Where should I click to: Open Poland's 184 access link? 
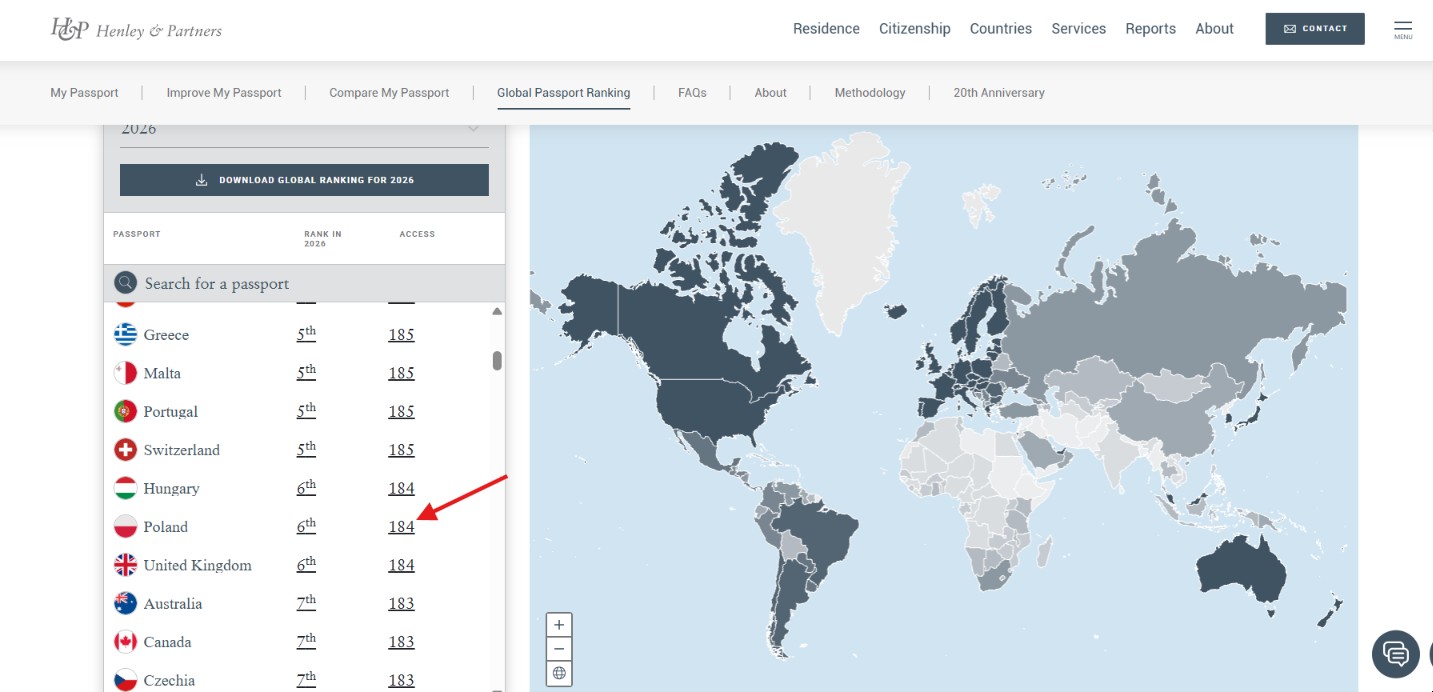(401, 527)
